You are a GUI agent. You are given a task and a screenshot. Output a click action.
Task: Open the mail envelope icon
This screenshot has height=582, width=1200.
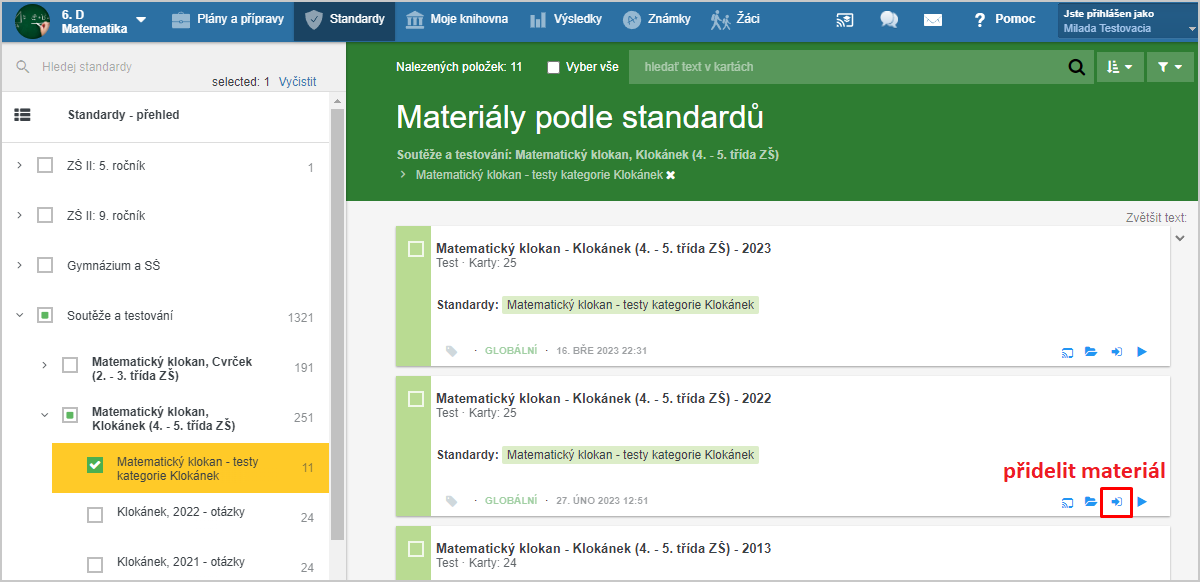tap(932, 20)
